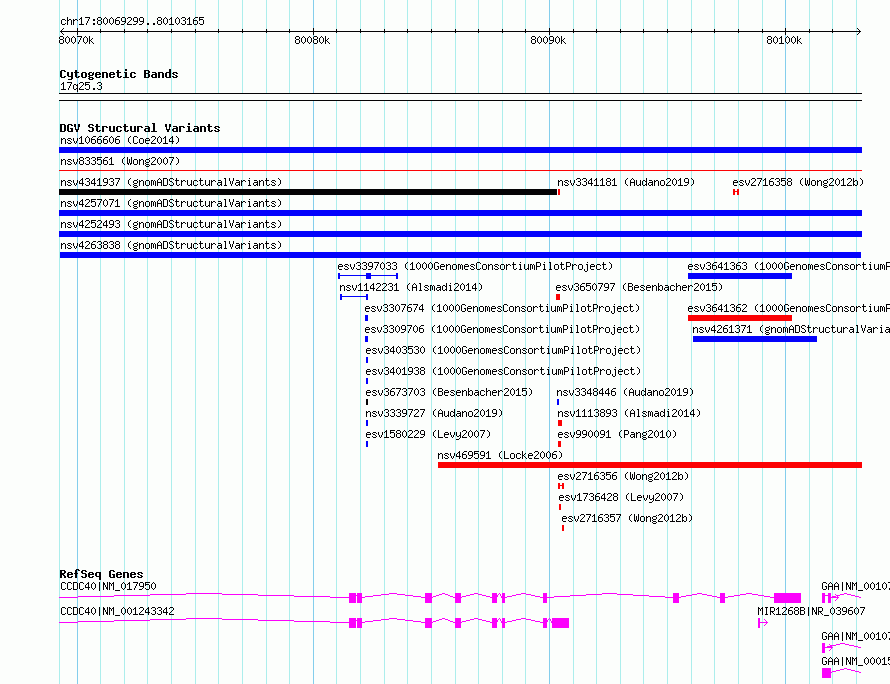Click nsv1113893 (Alsmadi2014) label
The image size is (890, 684).
coord(629,413)
